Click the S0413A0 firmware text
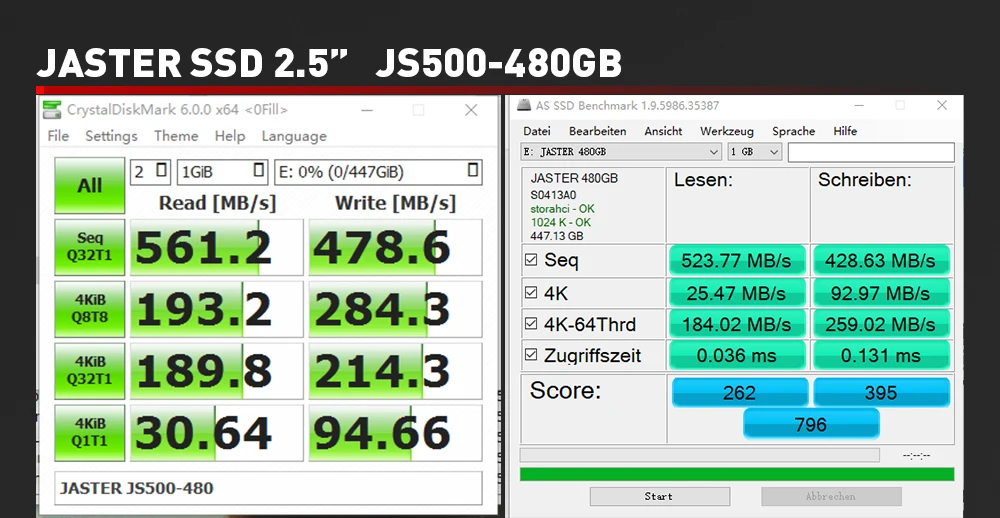Viewport: 1000px width, 518px height. (x=554, y=195)
